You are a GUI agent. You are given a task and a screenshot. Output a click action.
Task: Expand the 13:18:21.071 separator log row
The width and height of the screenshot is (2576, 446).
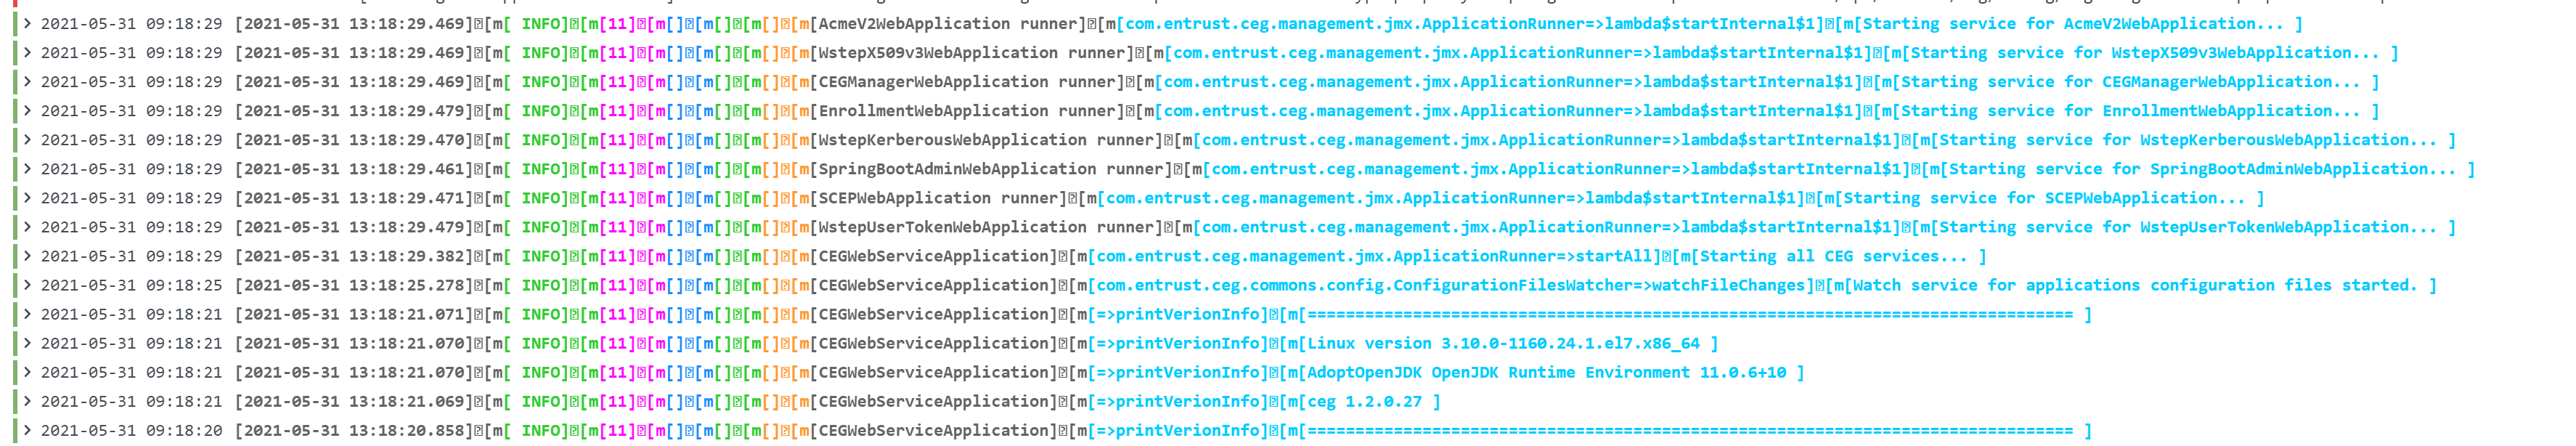coord(28,314)
